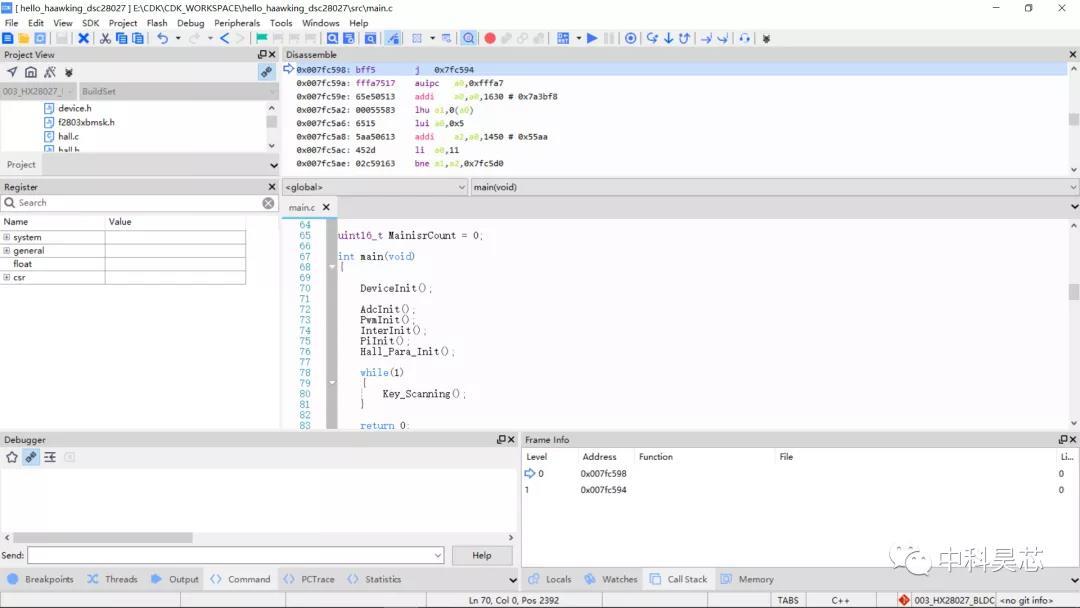Select f2803xbmsk.h in project tree
1080x608 pixels.
coord(86,122)
